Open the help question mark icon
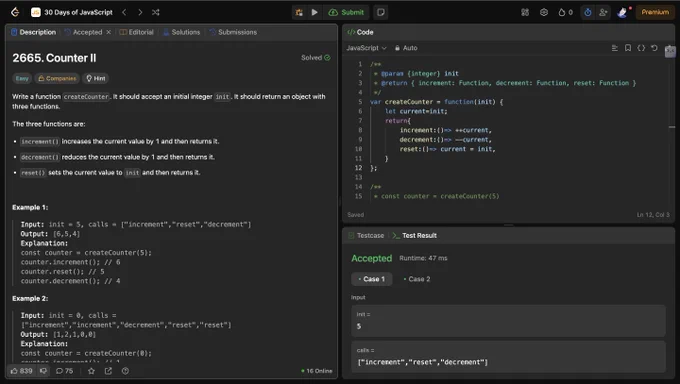 click(125, 371)
